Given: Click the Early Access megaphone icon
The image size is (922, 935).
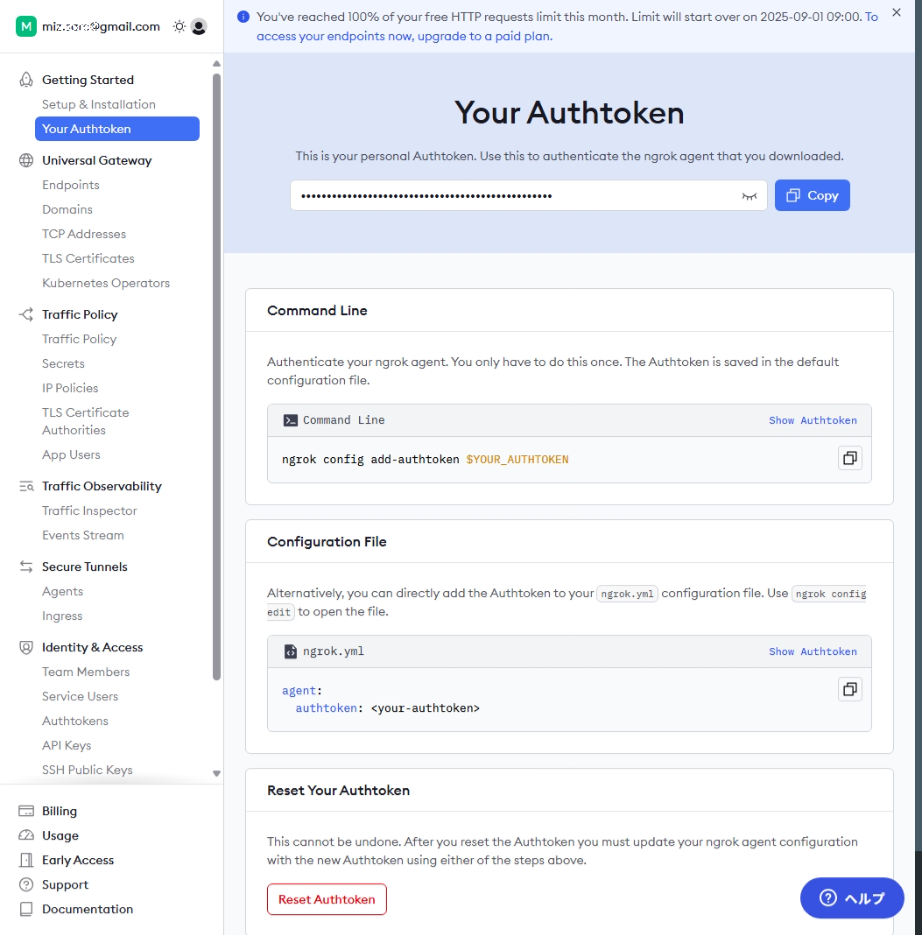Looking at the screenshot, I should tap(27, 860).
